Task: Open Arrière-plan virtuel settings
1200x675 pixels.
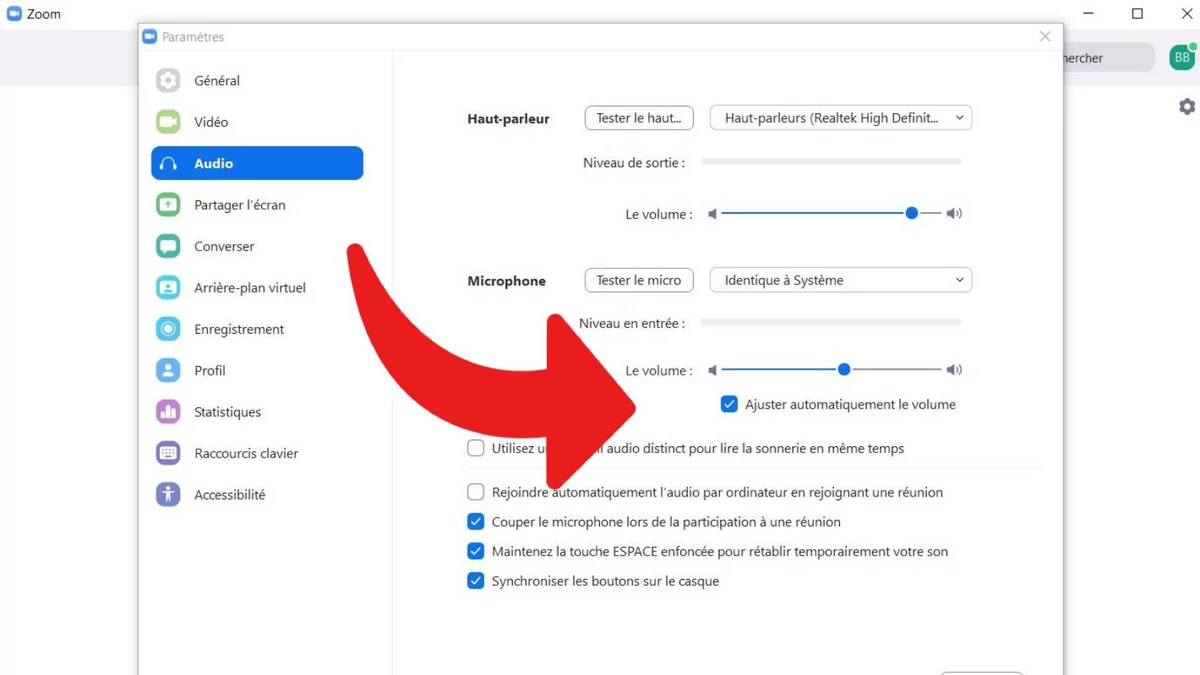Action: coord(257,288)
